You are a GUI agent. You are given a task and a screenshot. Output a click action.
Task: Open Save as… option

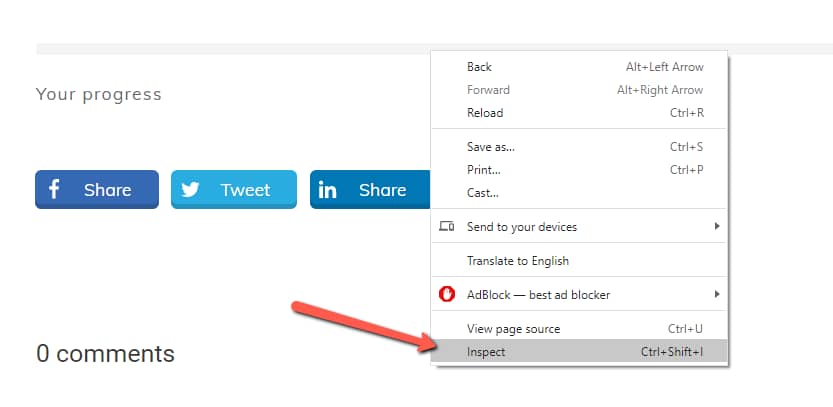[490, 147]
